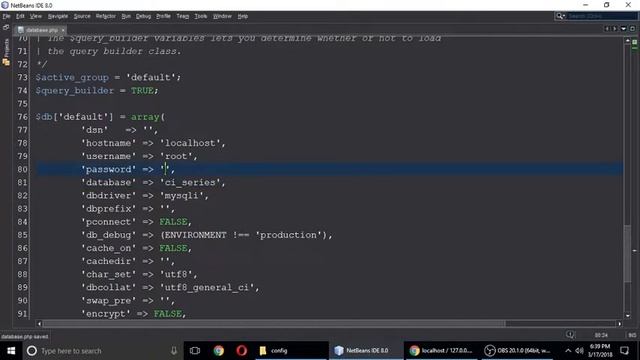Click horizontal scrollbar left arrow

pos(39,324)
